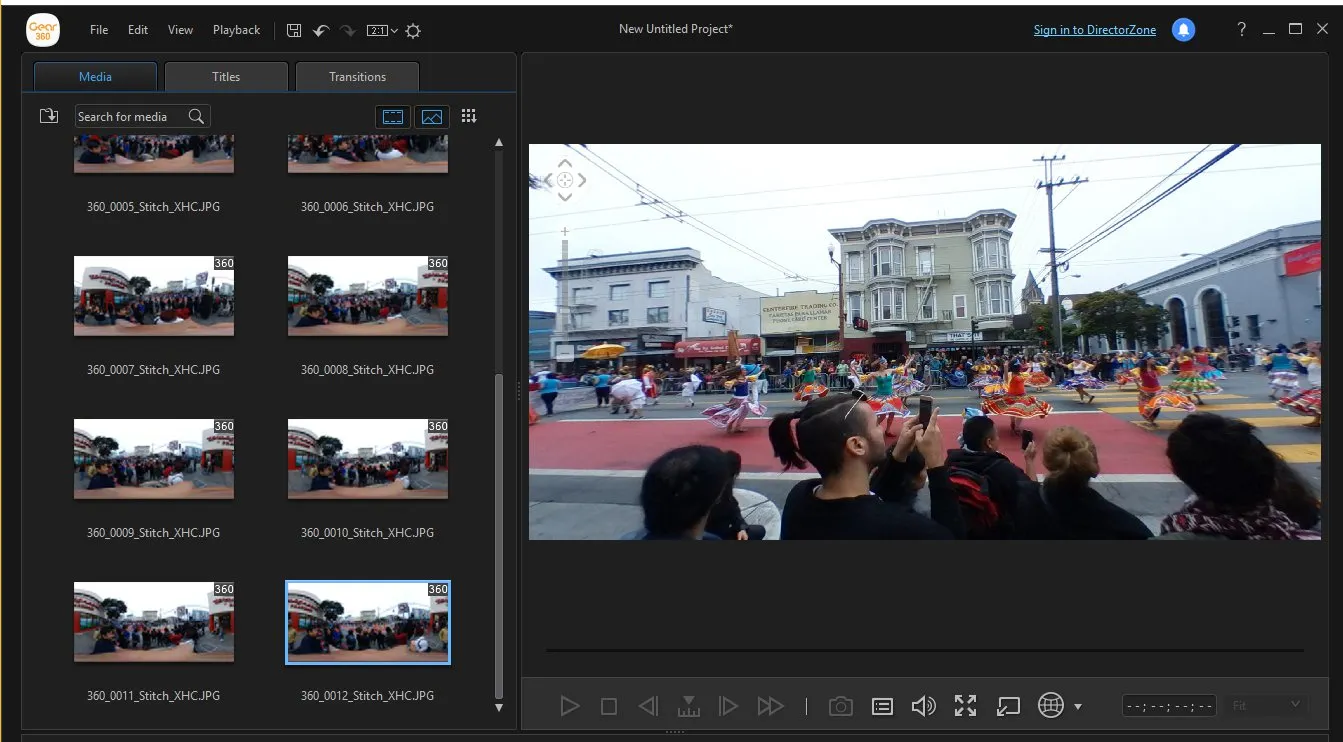Click the preview seek bar
Viewport: 1343px width, 742px height.
925,651
